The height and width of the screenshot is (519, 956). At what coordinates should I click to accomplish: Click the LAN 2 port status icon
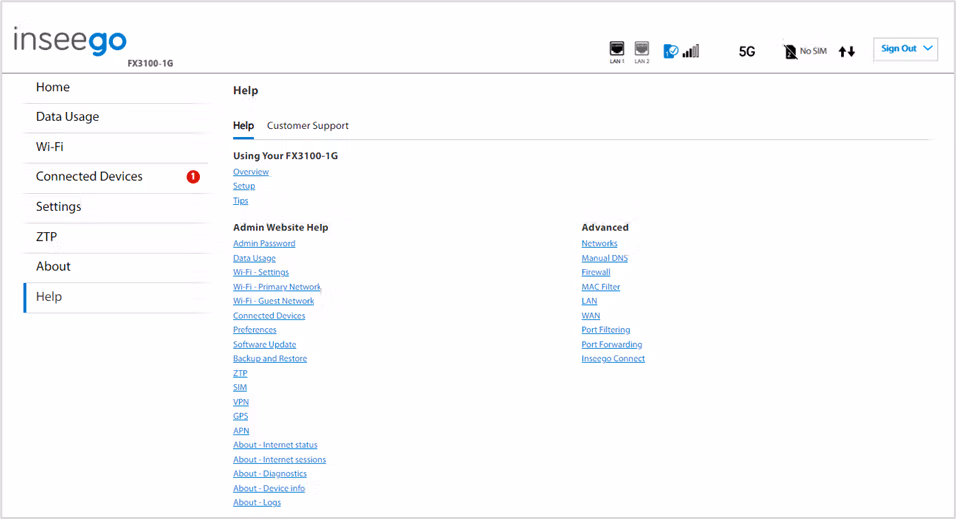(641, 49)
